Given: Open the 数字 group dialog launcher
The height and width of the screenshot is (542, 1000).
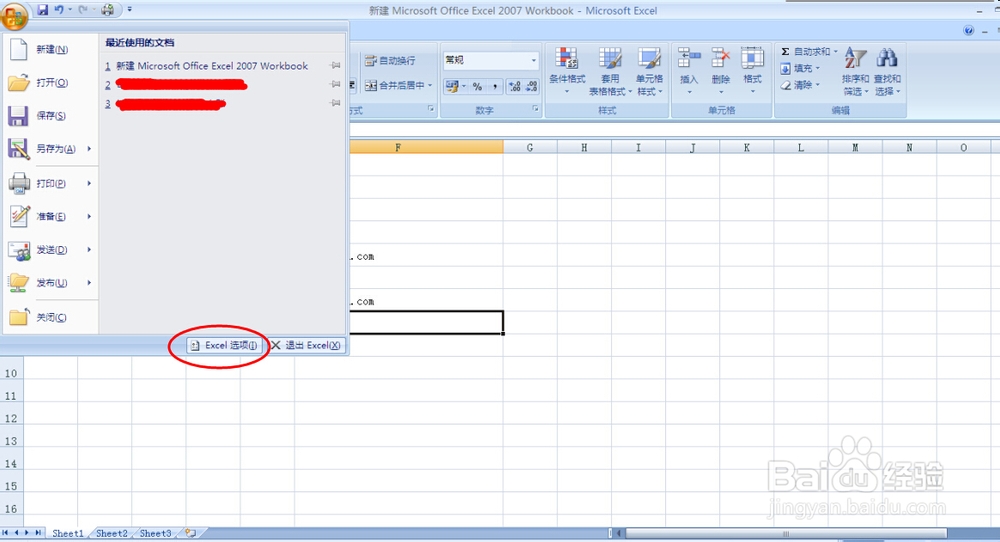Looking at the screenshot, I should 535,109.
